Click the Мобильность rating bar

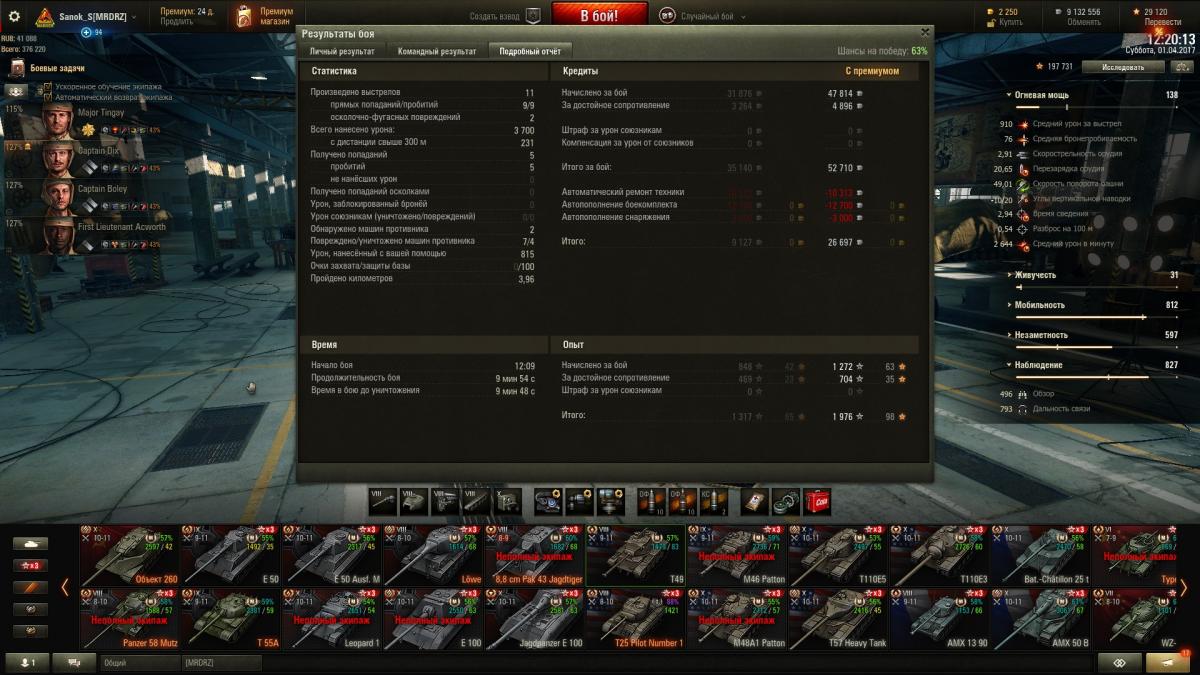click(1095, 317)
